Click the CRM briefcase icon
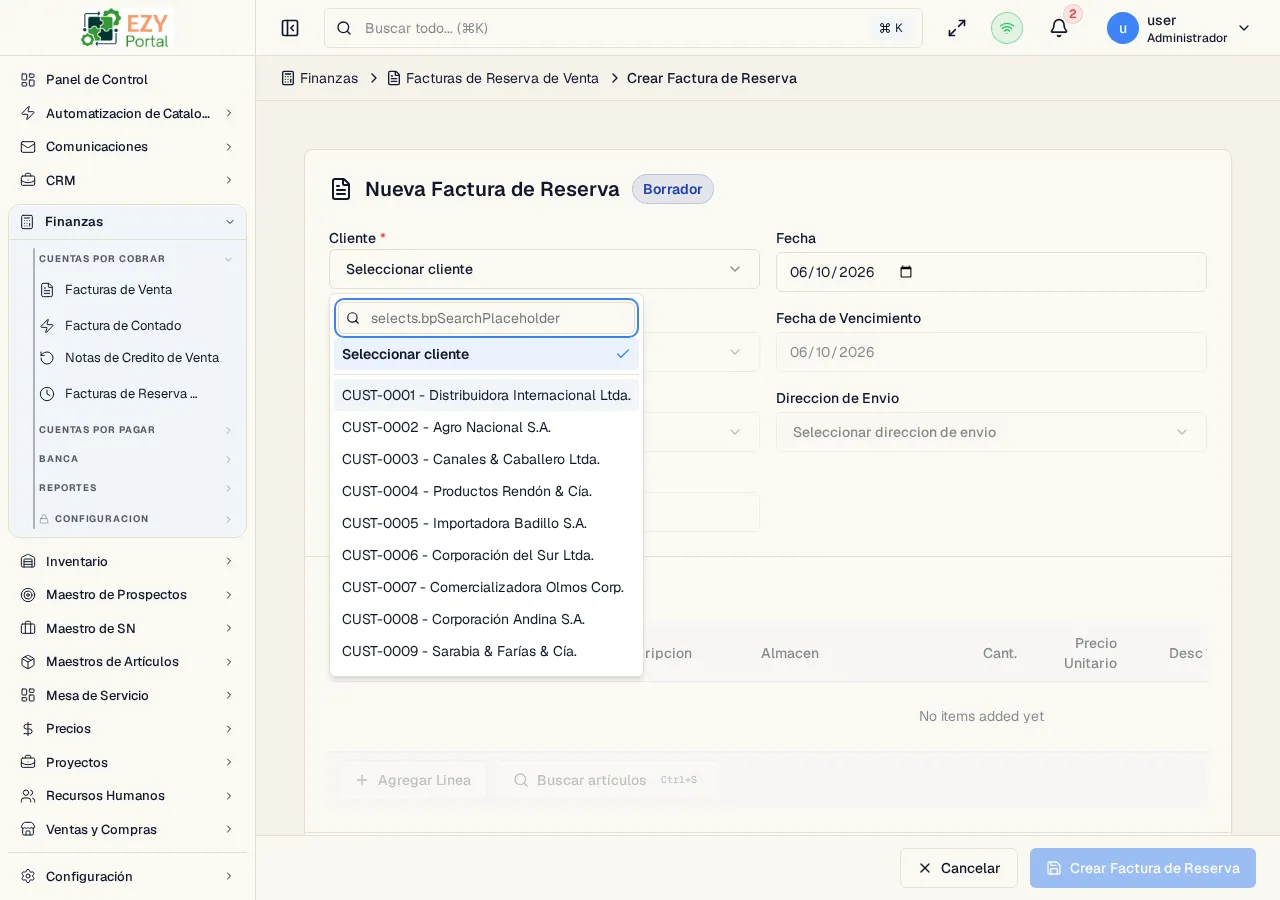The image size is (1280, 900). (28, 180)
